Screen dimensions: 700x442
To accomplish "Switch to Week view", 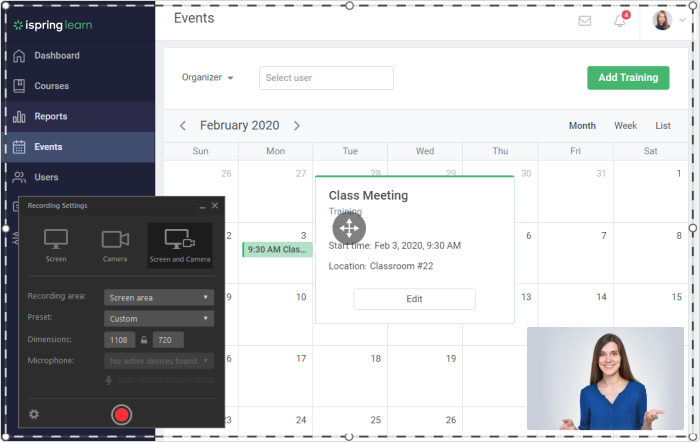I will coord(625,126).
